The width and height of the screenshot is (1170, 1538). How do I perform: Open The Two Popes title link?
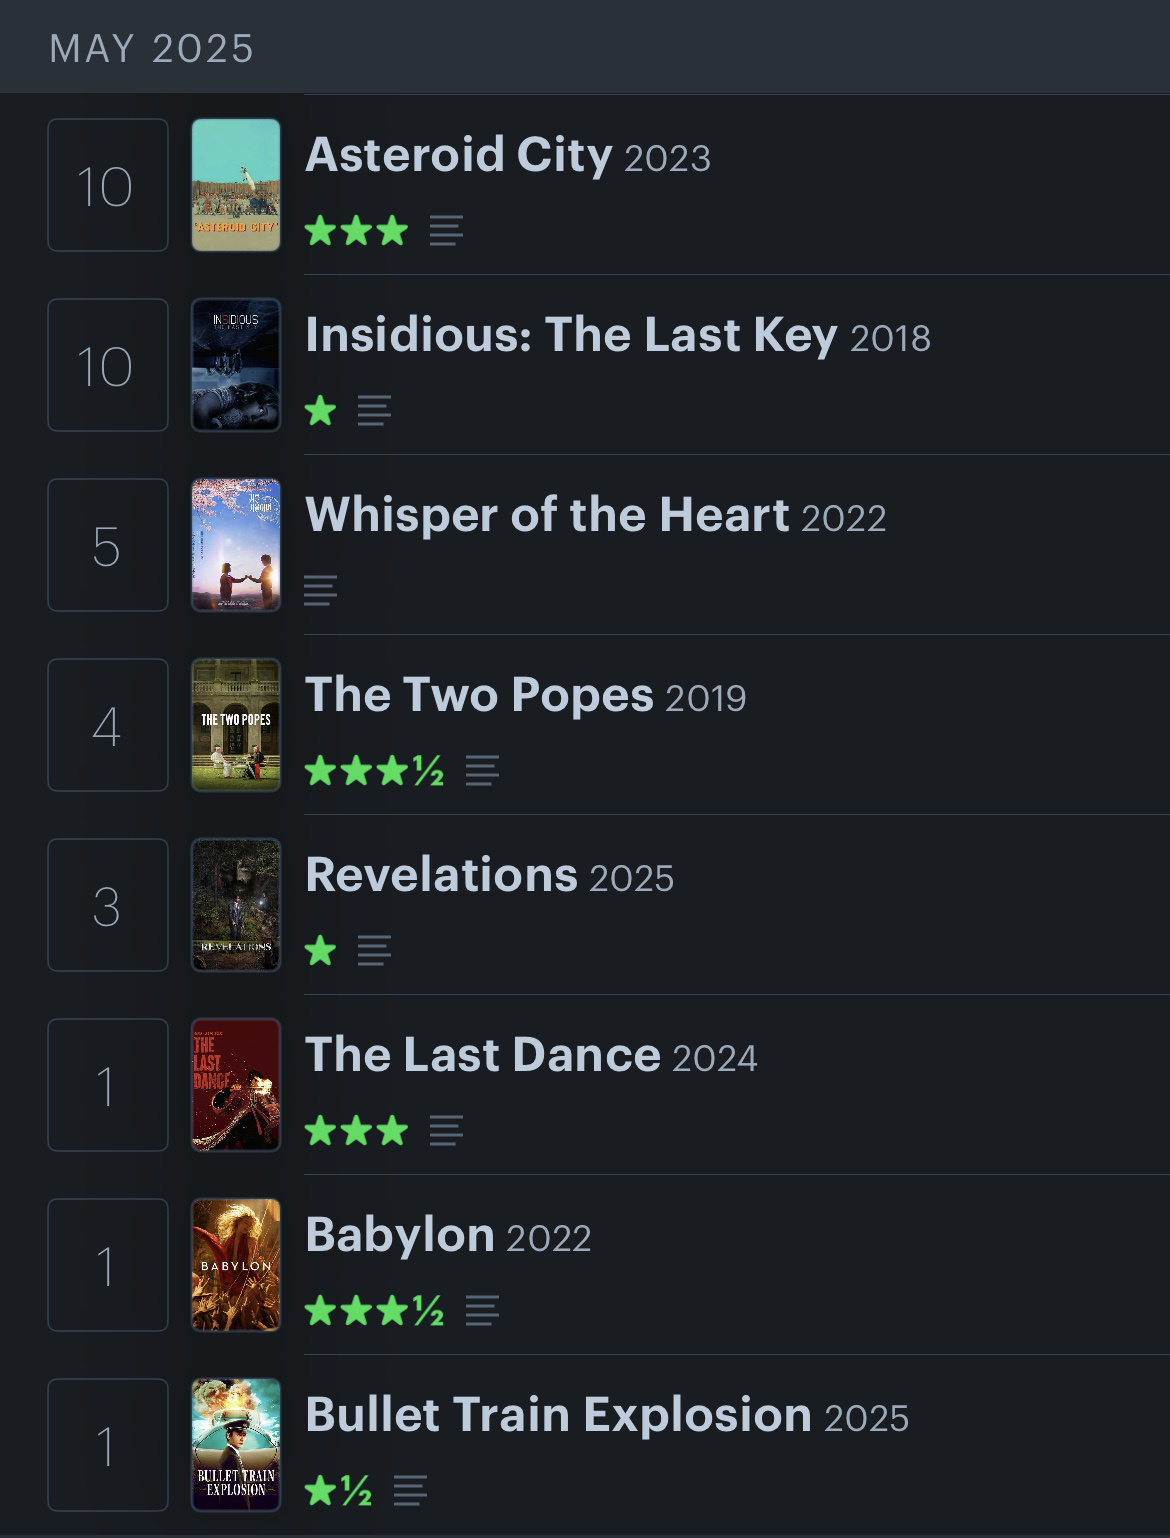tap(479, 695)
